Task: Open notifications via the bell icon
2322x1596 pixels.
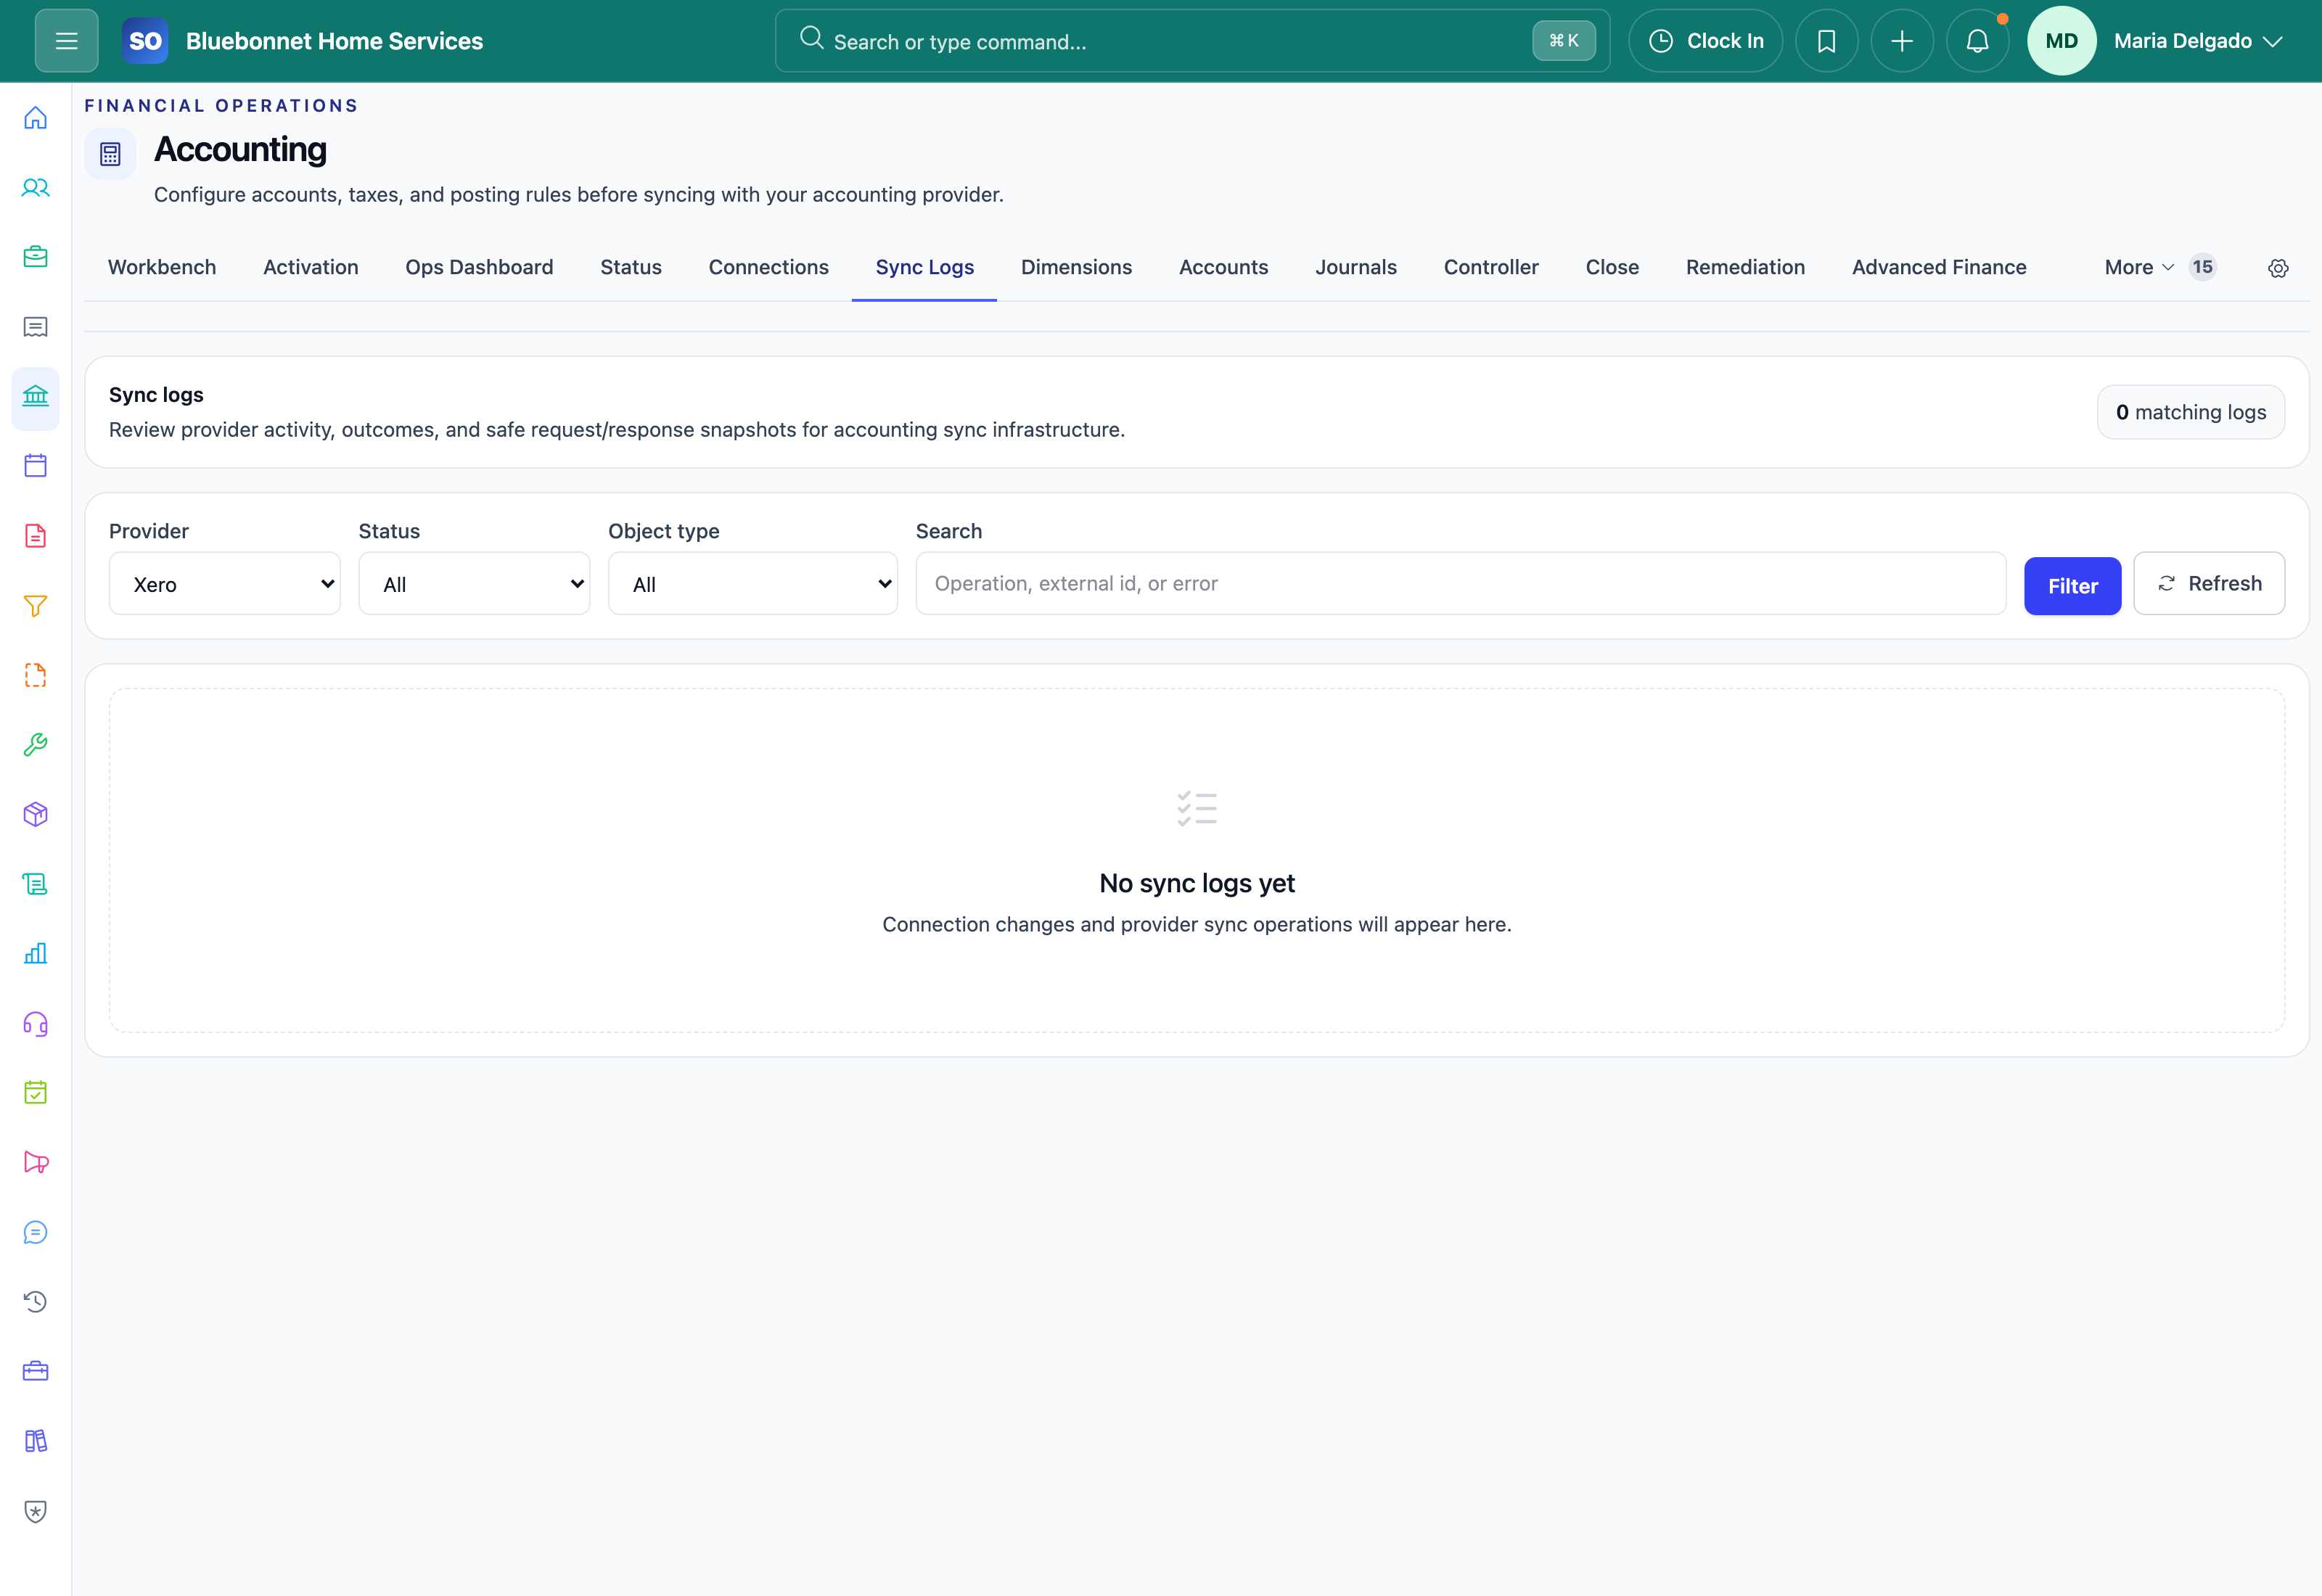Action: pos(1977,41)
